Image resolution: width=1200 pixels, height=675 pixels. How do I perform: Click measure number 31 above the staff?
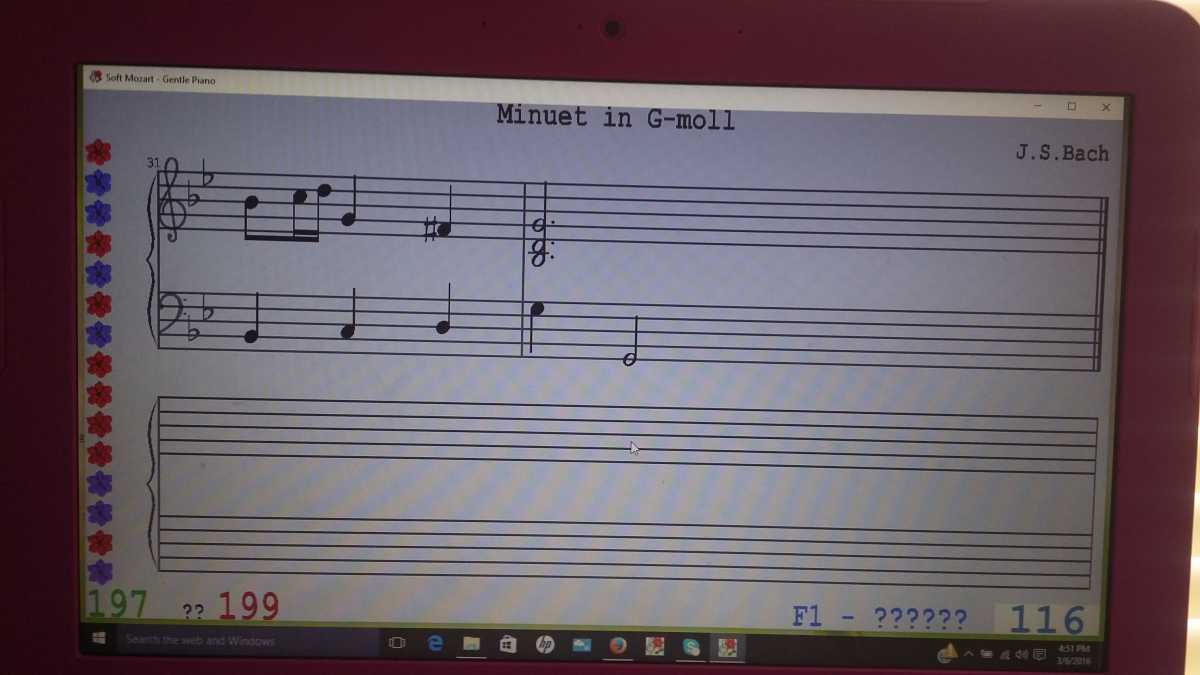152,162
